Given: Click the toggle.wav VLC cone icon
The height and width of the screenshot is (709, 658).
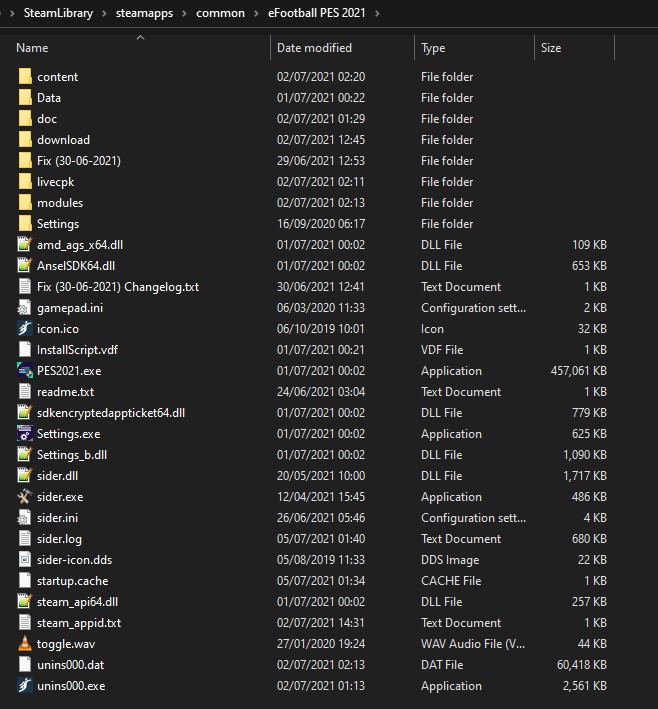Looking at the screenshot, I should click(24, 643).
